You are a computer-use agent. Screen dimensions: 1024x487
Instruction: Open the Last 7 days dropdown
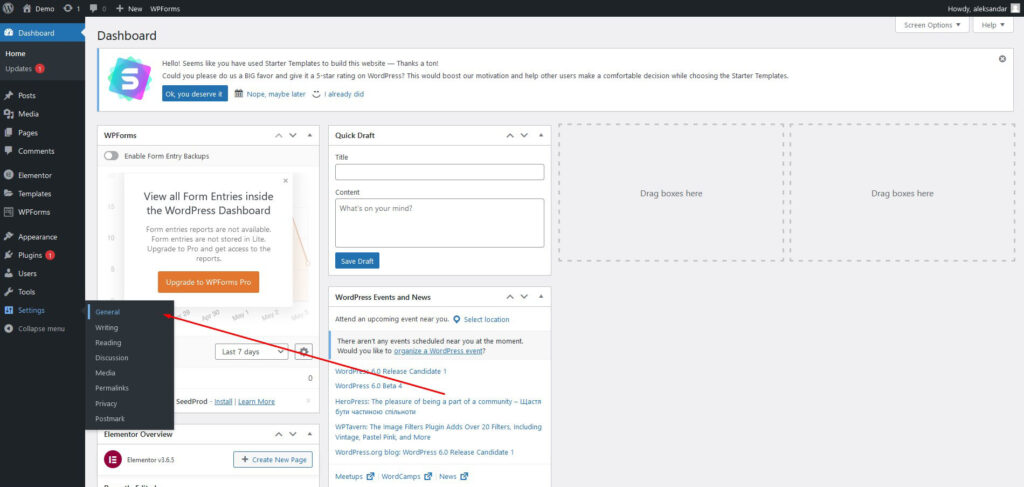[251, 351]
